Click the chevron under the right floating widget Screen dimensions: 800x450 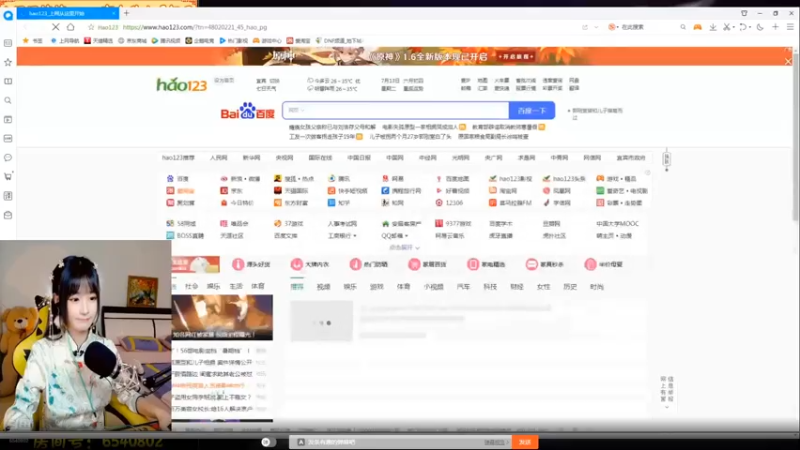[x=667, y=407]
